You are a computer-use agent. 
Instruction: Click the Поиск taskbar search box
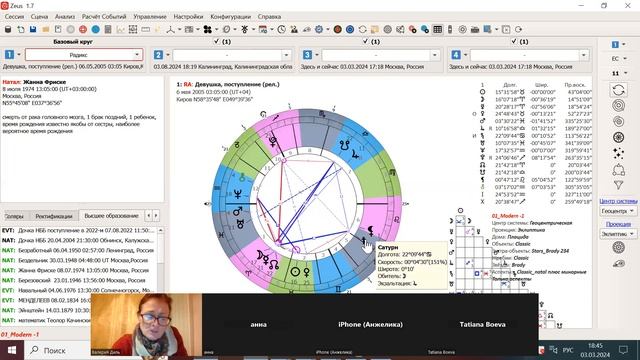57,350
